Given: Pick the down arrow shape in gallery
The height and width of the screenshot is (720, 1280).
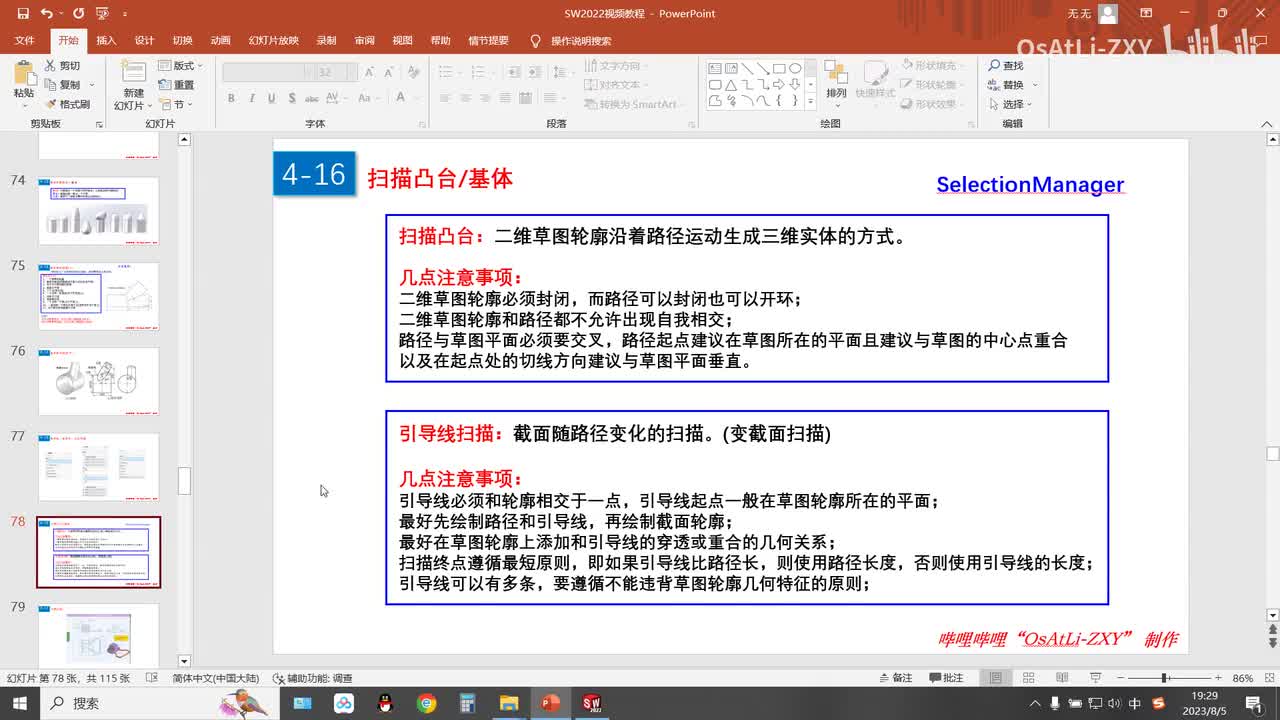Looking at the screenshot, I should 795,85.
